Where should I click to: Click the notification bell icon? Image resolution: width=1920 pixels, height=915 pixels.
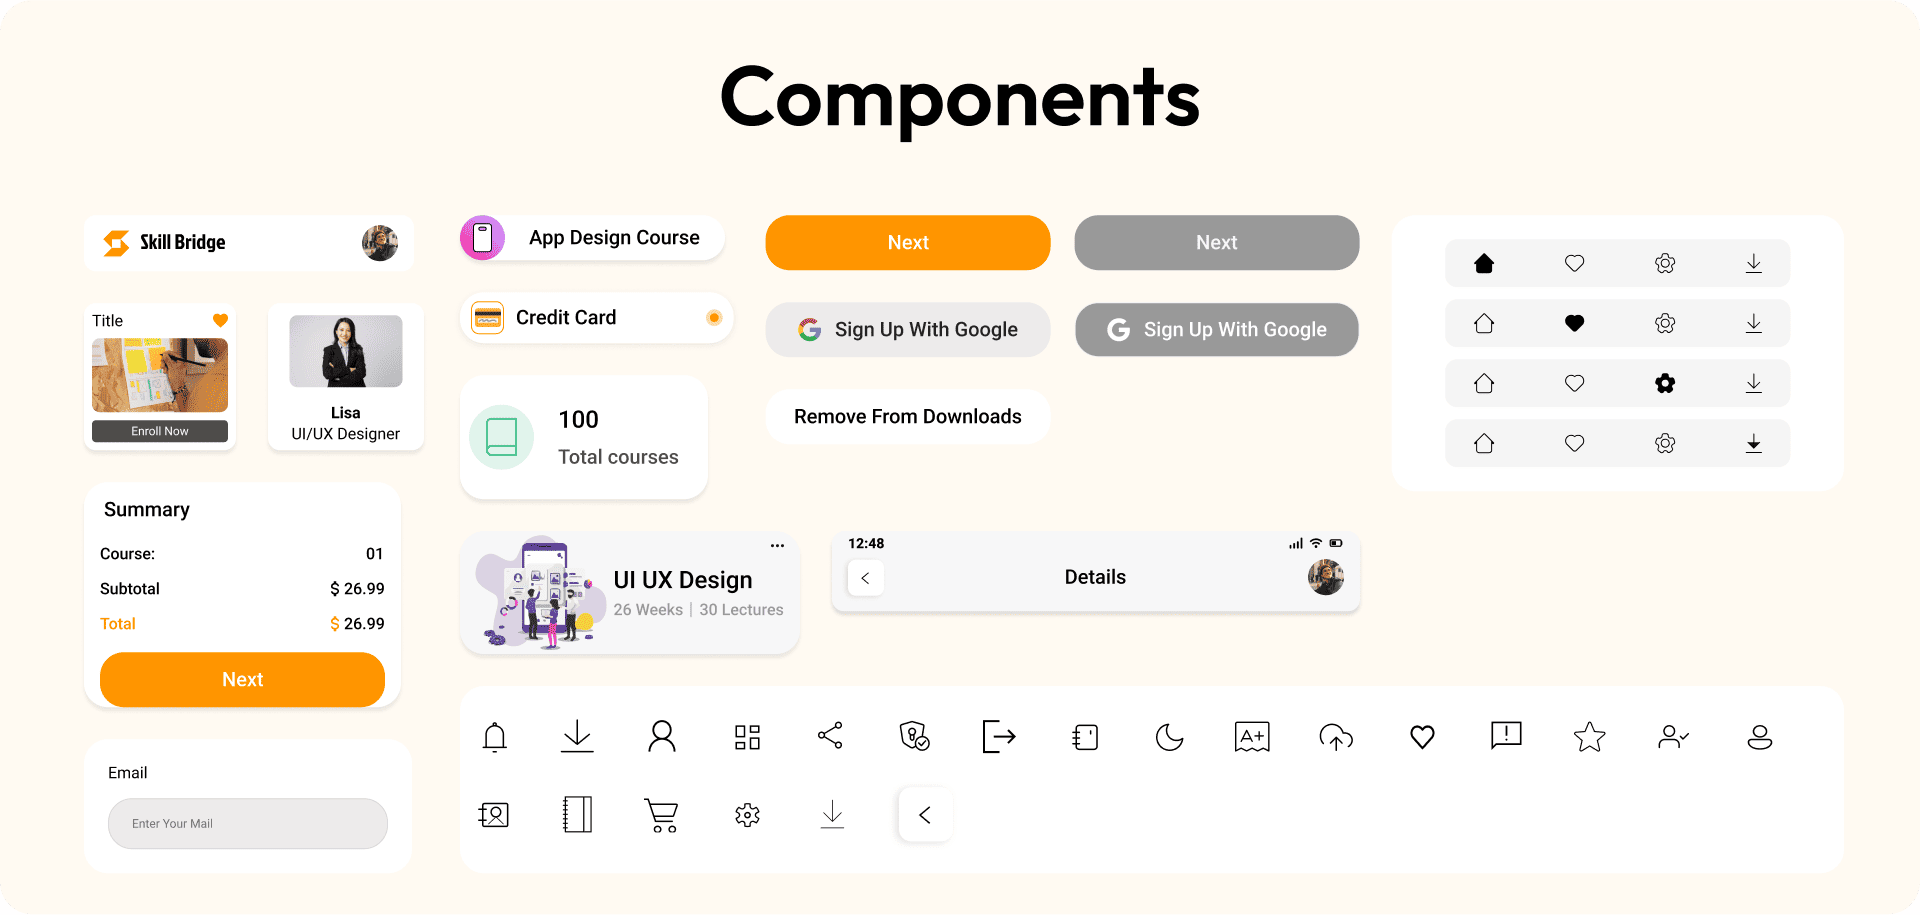[x=495, y=737]
